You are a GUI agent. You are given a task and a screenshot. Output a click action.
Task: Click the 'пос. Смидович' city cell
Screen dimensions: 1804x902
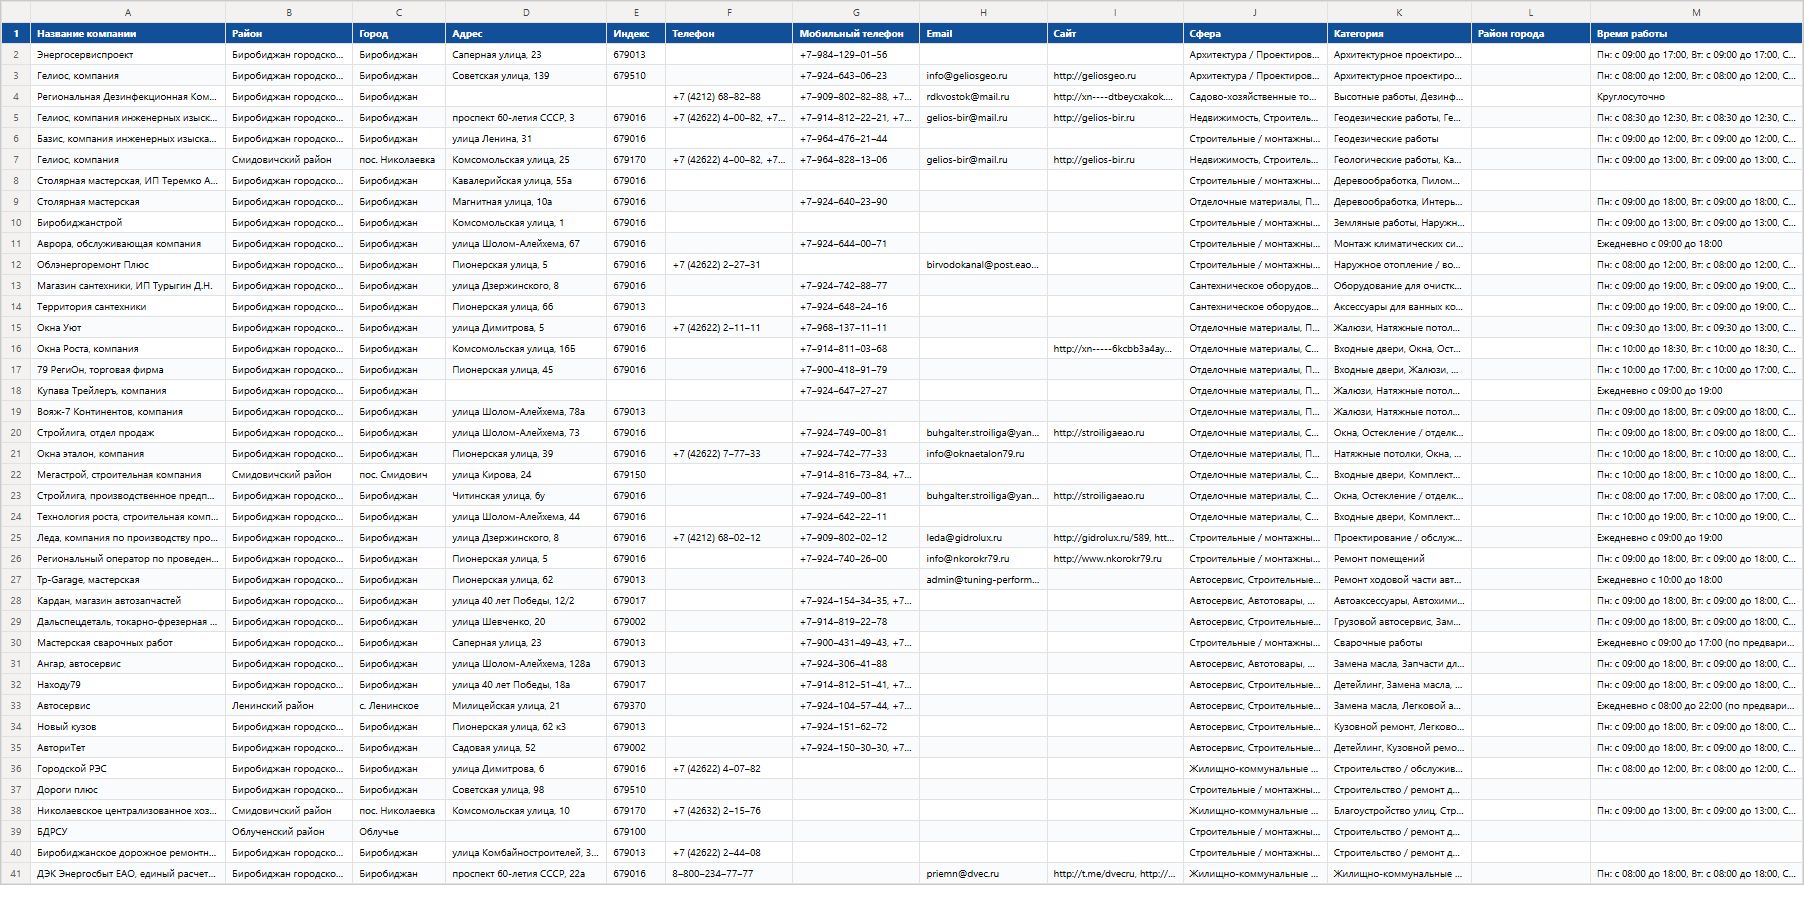click(x=399, y=475)
